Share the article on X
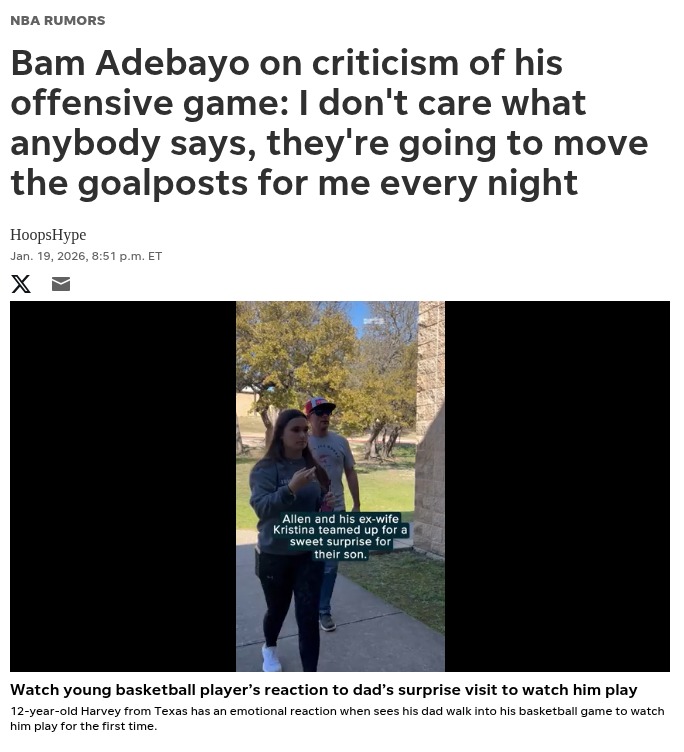Viewport: 684px width, 752px height. click(x=21, y=284)
